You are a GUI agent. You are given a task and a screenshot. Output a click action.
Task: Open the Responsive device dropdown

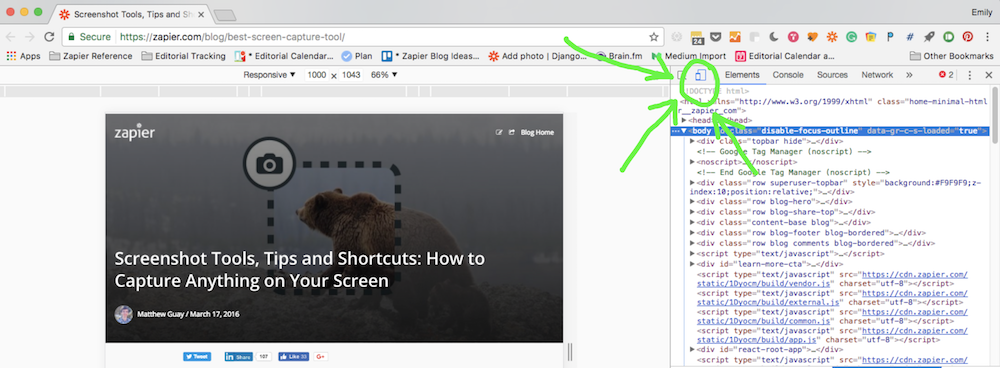click(x=269, y=75)
